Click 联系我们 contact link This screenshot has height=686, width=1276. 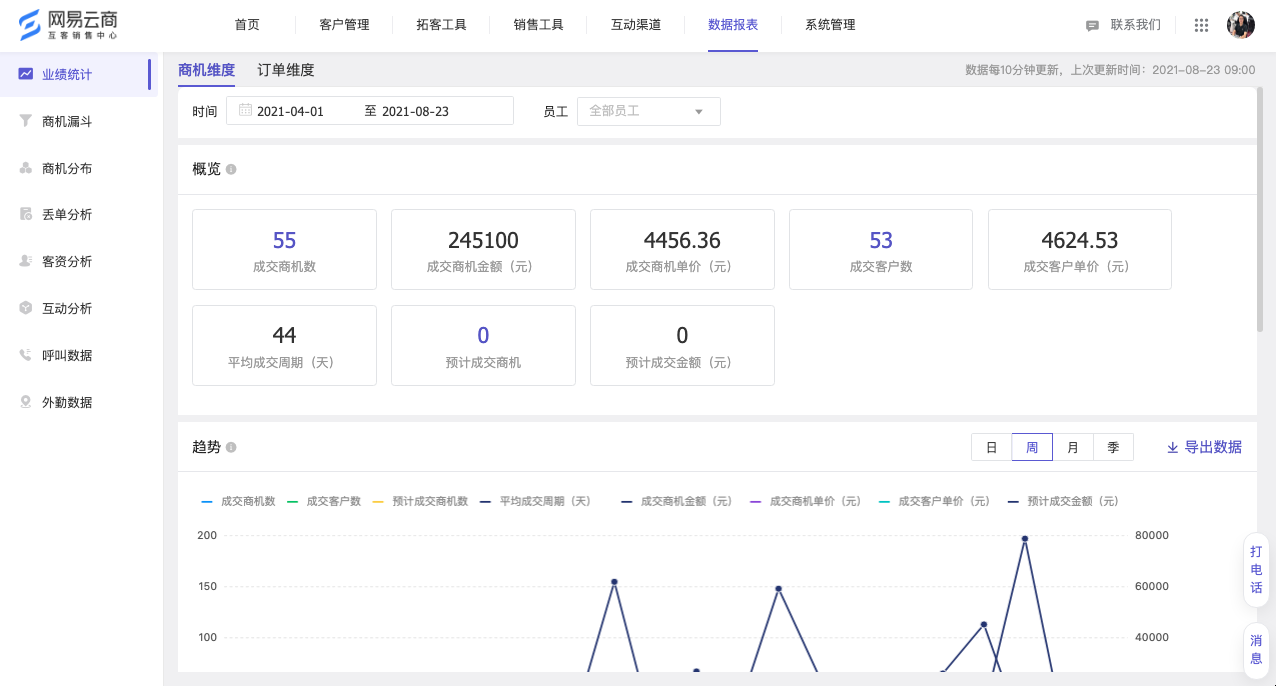pos(1124,25)
